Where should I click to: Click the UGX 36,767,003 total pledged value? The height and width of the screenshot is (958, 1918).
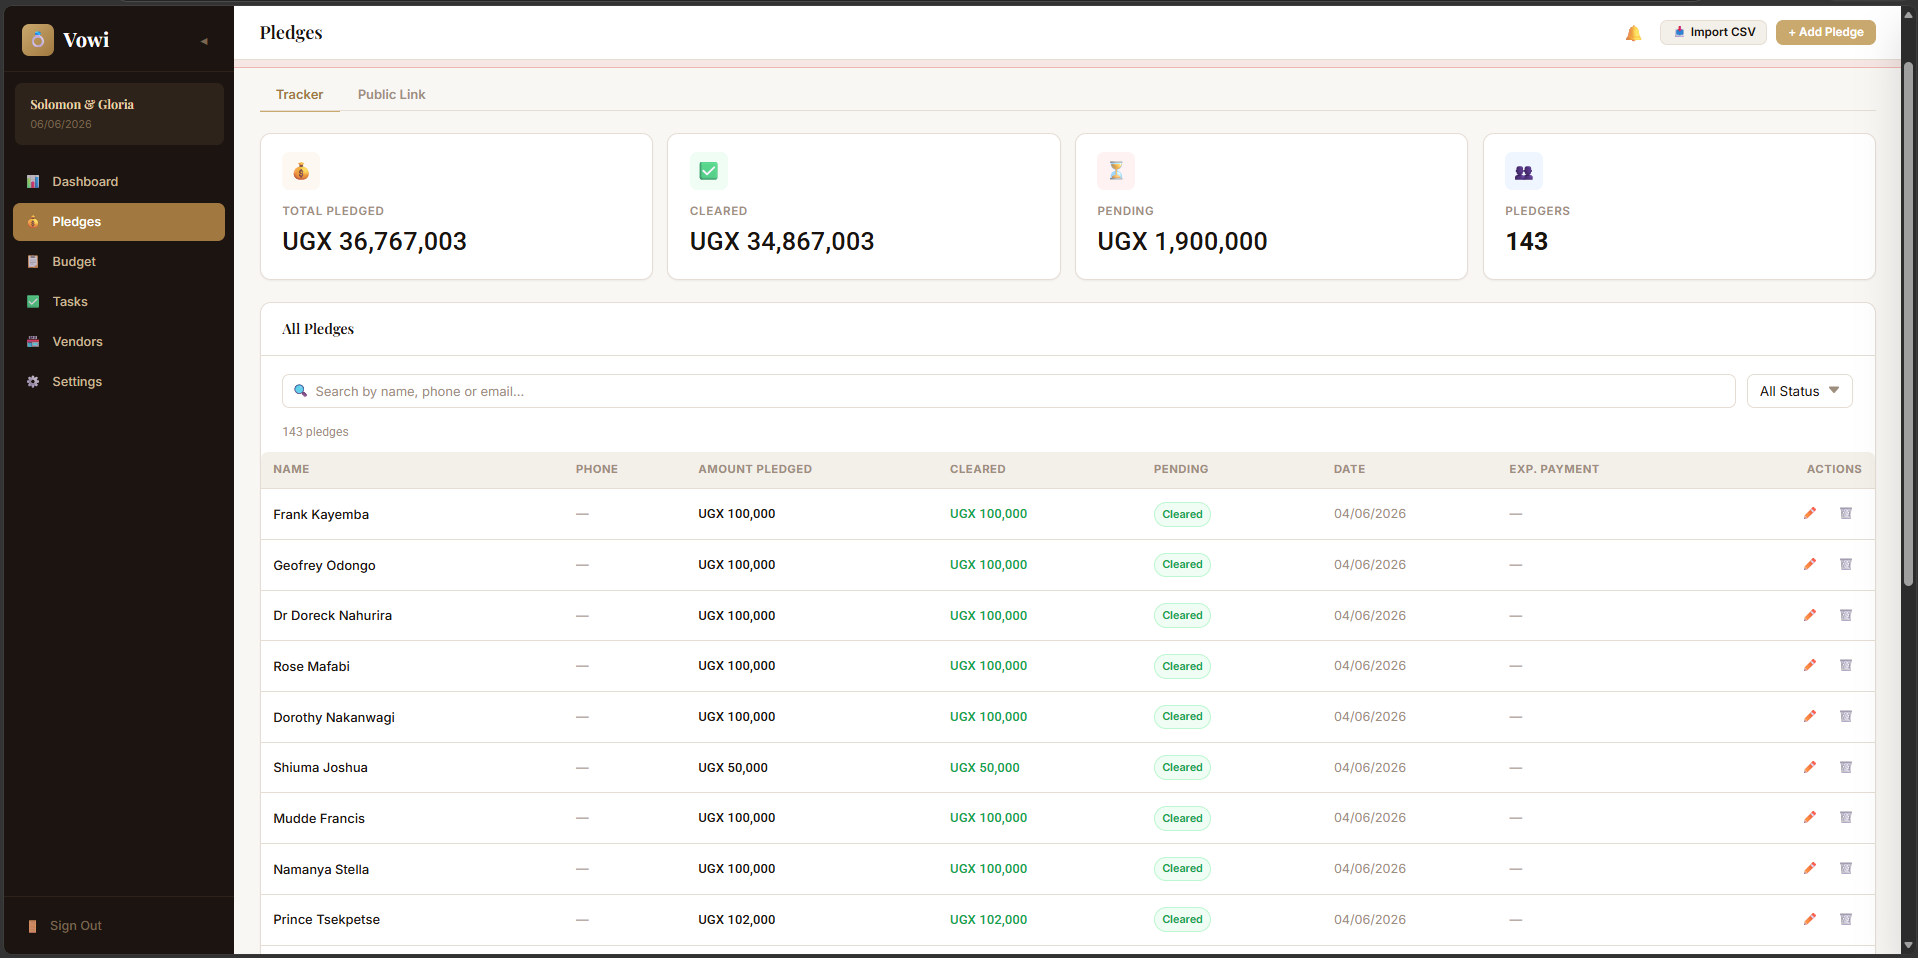pyautogui.click(x=374, y=242)
